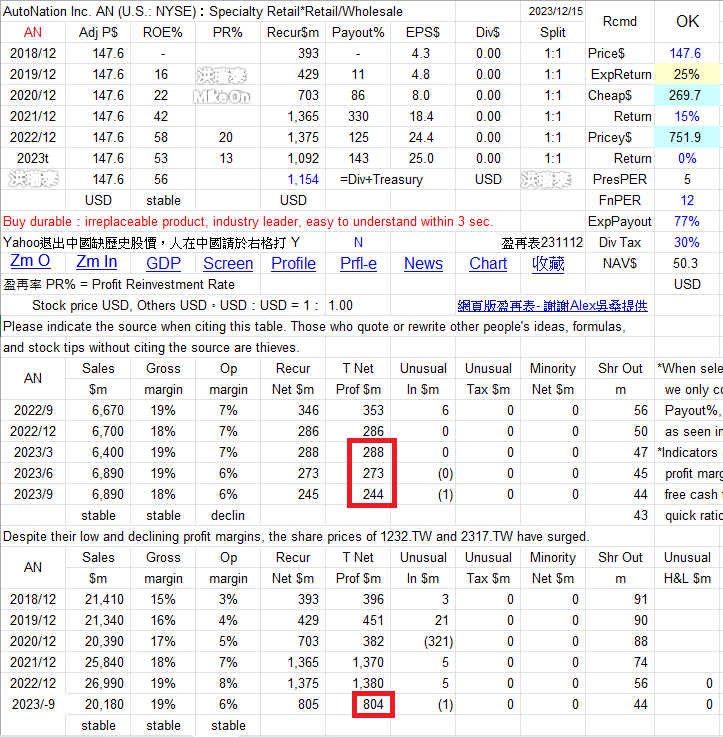Click the N input cell for China
This screenshot has height=737, width=723.
(358, 242)
